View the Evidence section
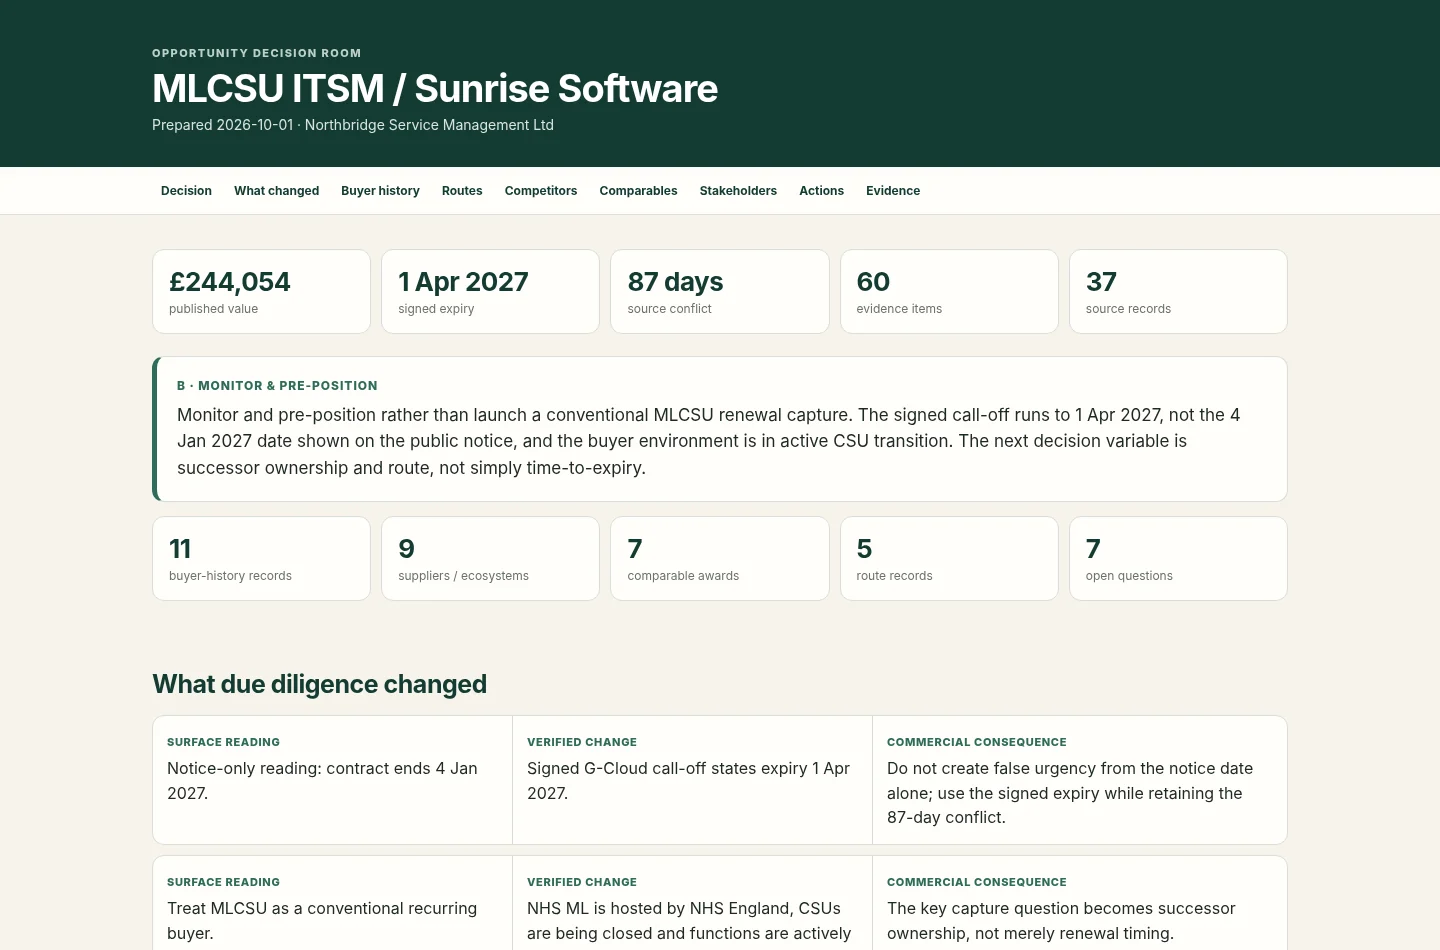The image size is (1440, 950). 893,191
